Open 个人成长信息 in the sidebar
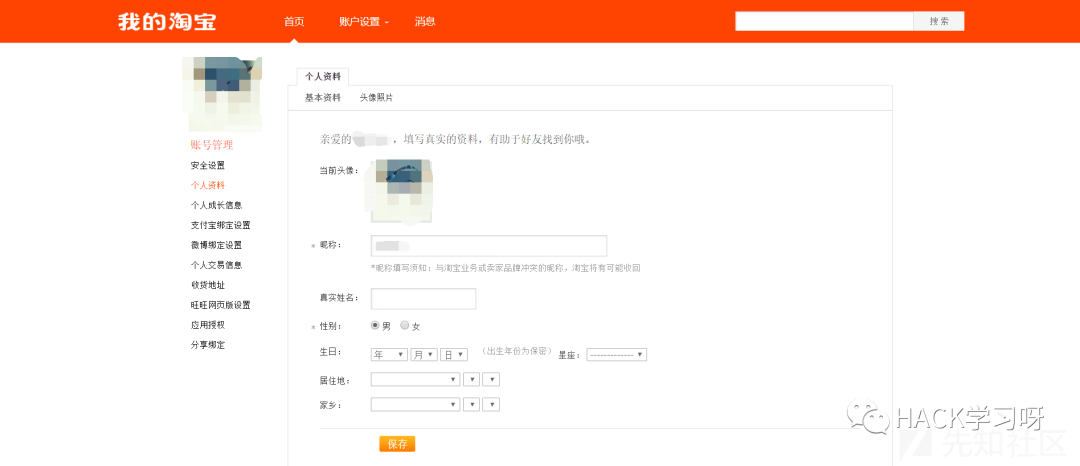Image resolution: width=1080 pixels, height=466 pixels. (x=216, y=205)
